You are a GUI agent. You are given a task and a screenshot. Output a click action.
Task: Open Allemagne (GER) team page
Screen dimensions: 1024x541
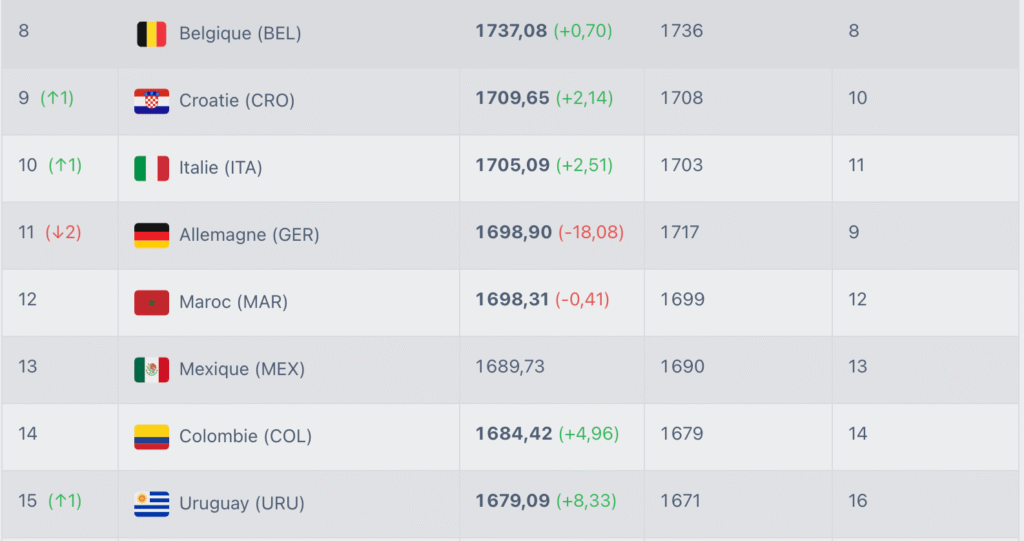tap(249, 235)
